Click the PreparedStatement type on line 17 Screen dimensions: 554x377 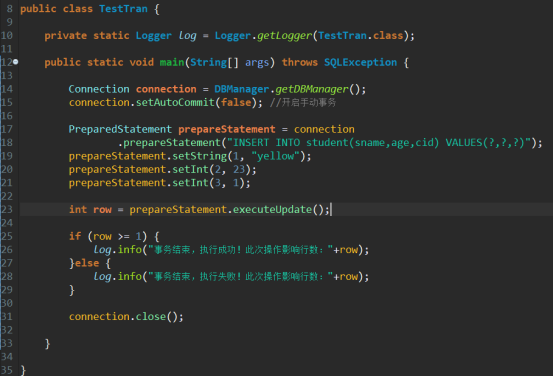click(120, 129)
